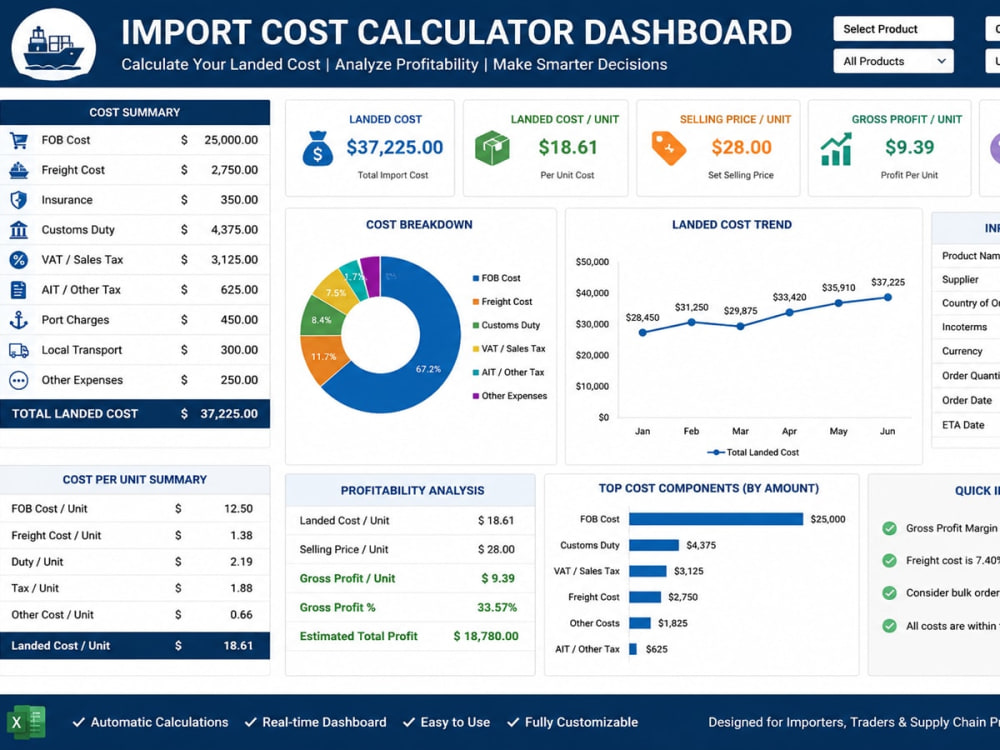Click the Gross Profit growth chart icon
The height and width of the screenshot is (750, 1000).
[x=836, y=149]
